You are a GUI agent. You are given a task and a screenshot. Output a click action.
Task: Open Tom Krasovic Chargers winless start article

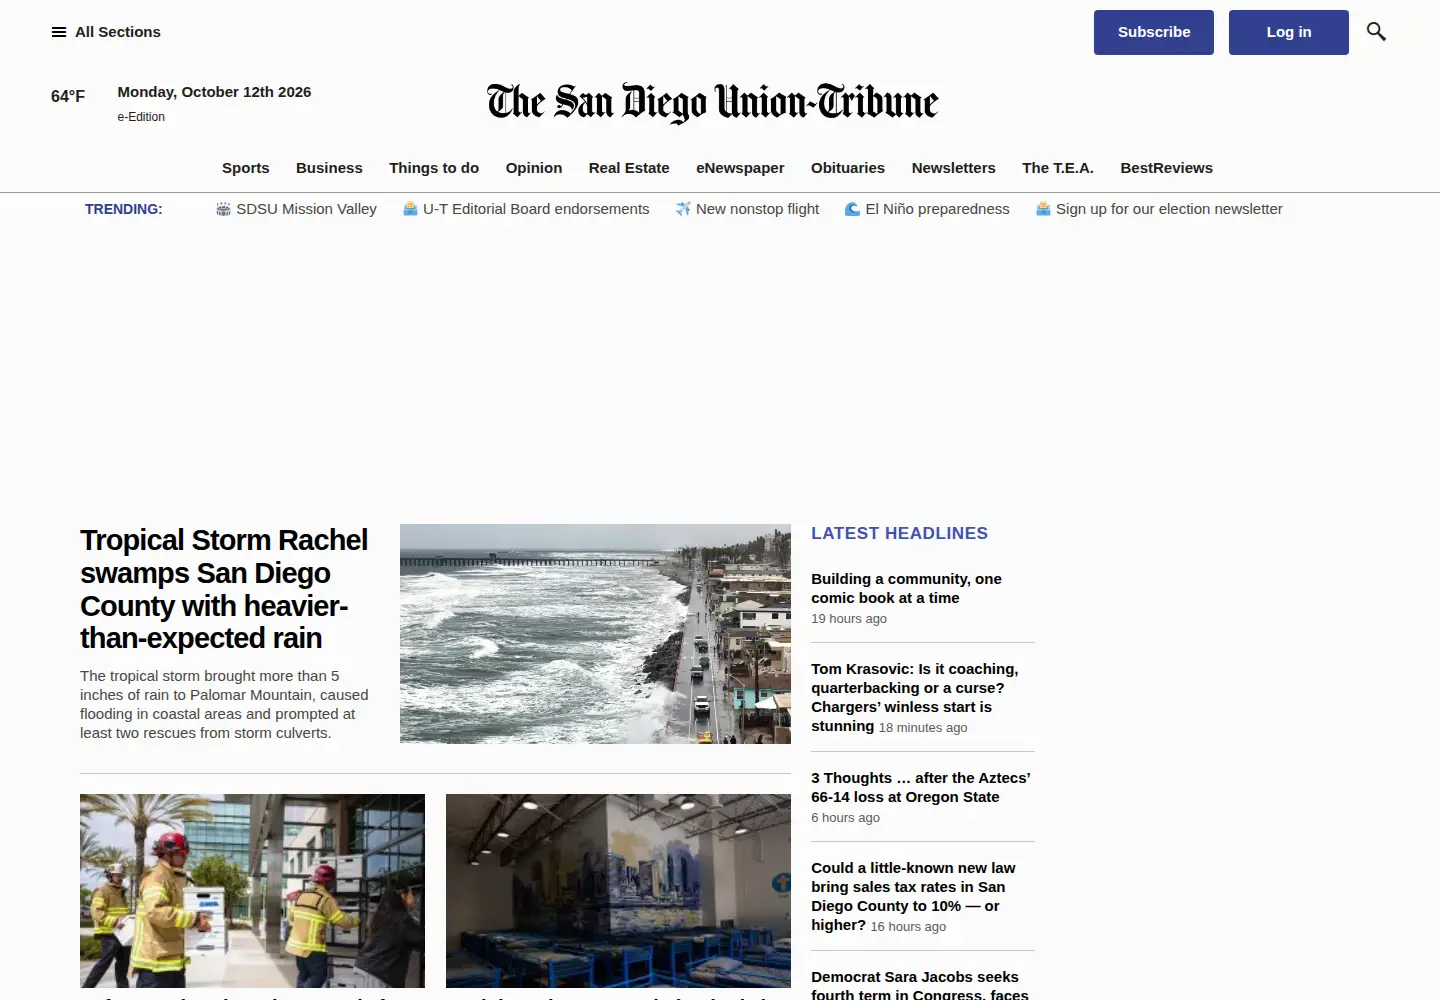point(914,697)
